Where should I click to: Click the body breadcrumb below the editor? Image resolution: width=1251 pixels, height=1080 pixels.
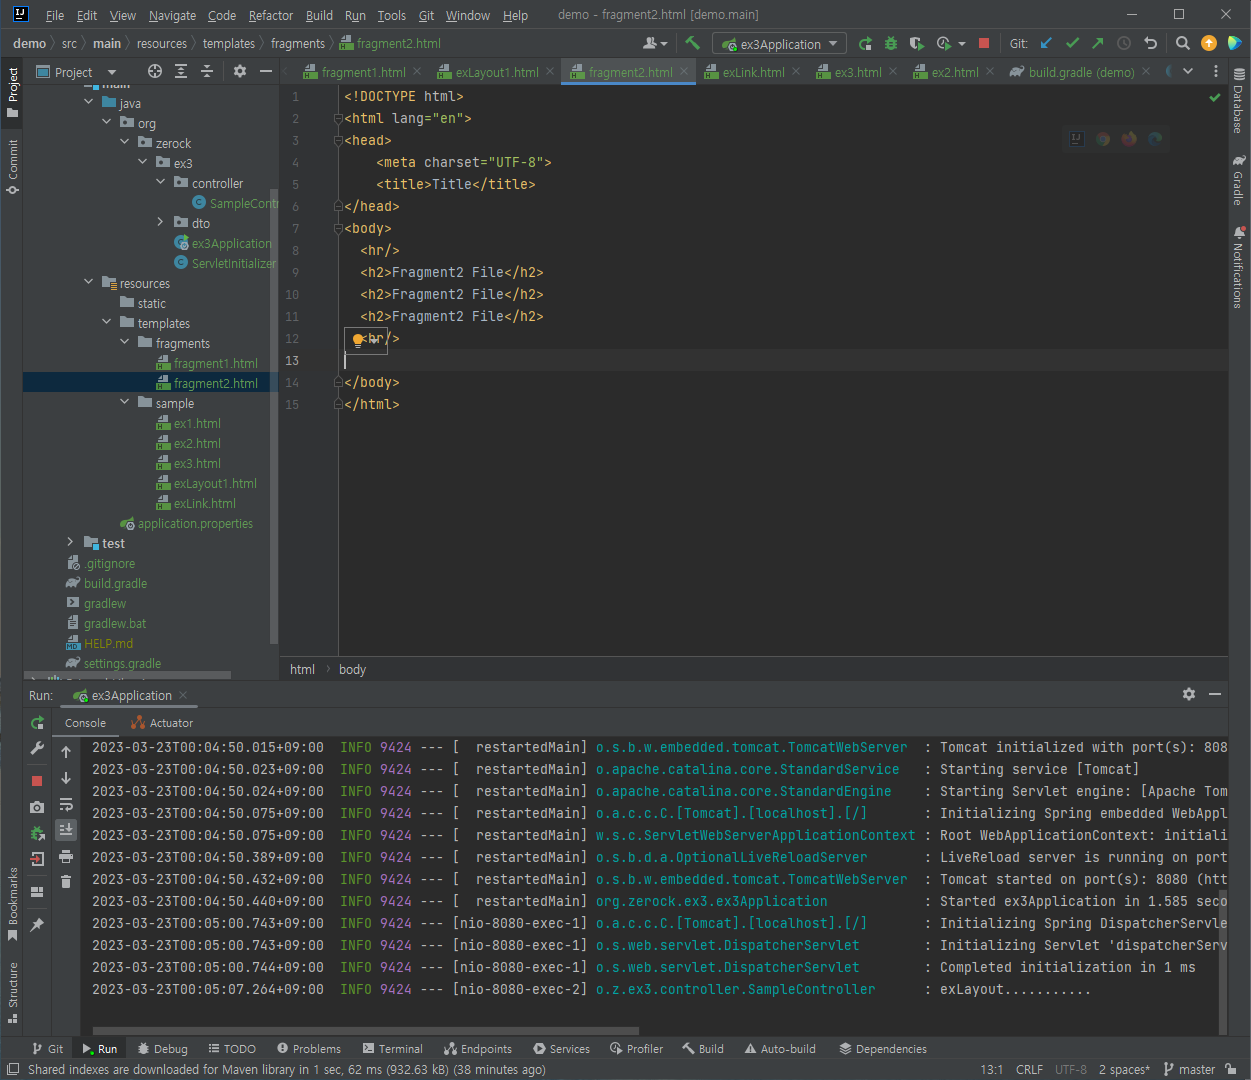coord(352,669)
